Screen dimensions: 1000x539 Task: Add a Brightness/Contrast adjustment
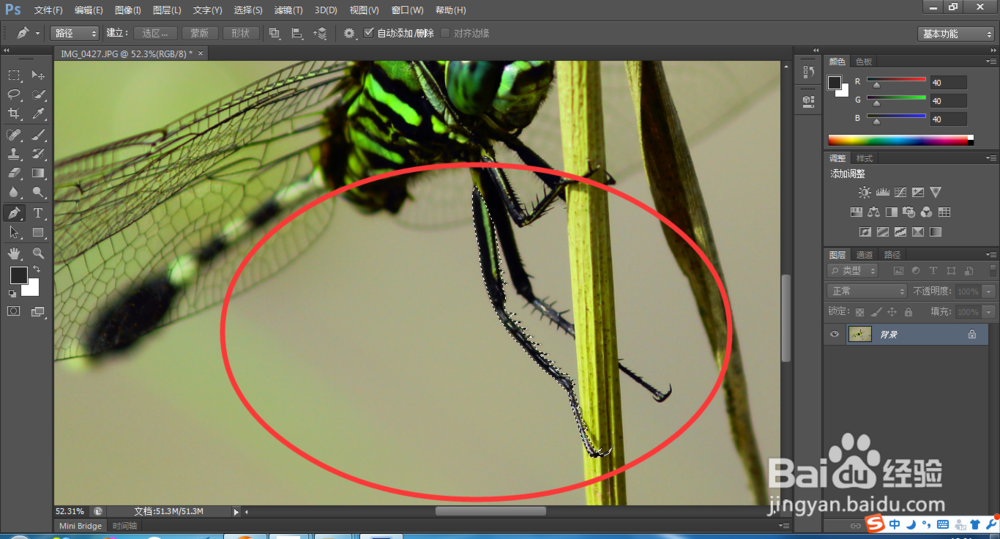(x=864, y=192)
